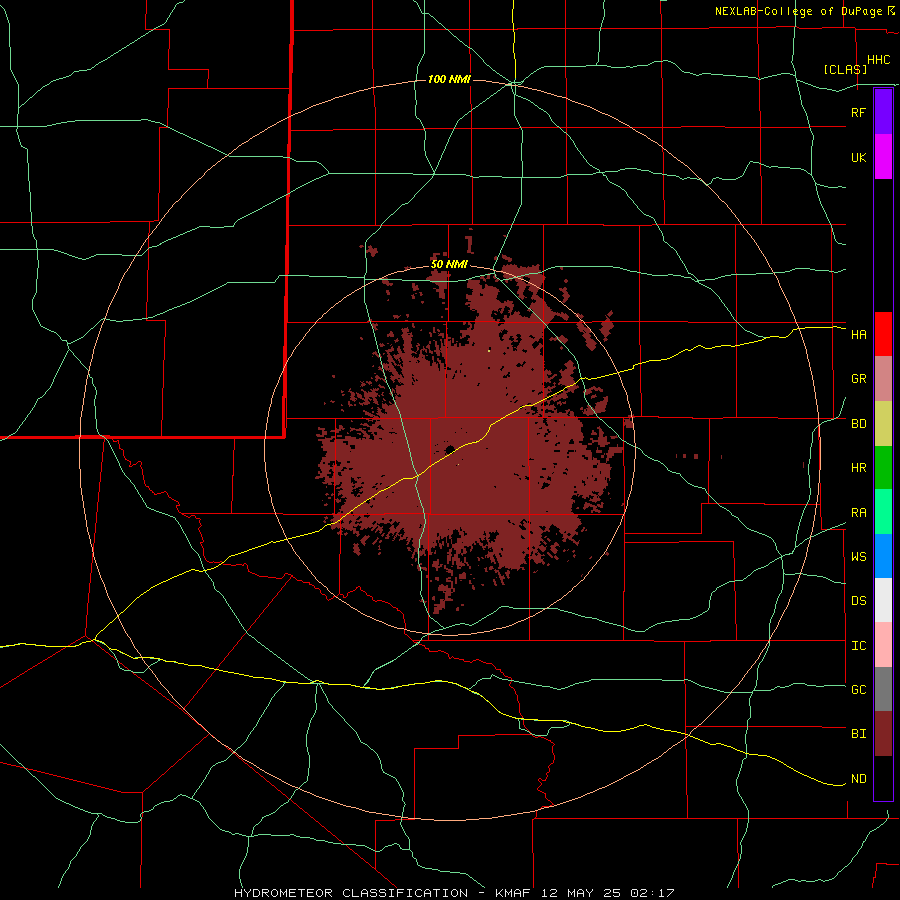Click the WS blue legend swatch
The width and height of the screenshot is (900, 900).
(x=883, y=556)
